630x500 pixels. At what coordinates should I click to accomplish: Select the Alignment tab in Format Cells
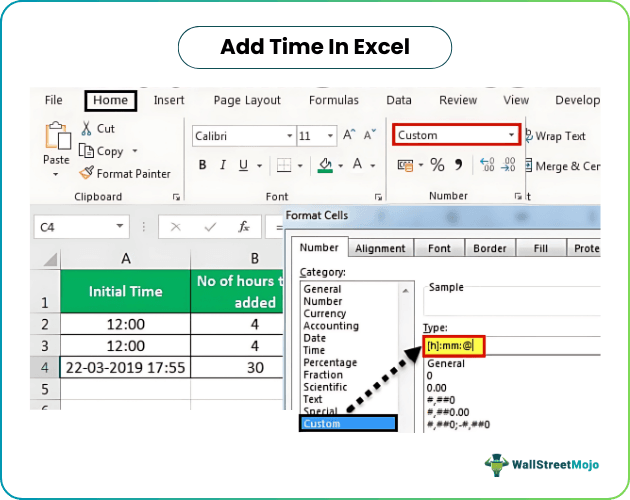(380, 248)
